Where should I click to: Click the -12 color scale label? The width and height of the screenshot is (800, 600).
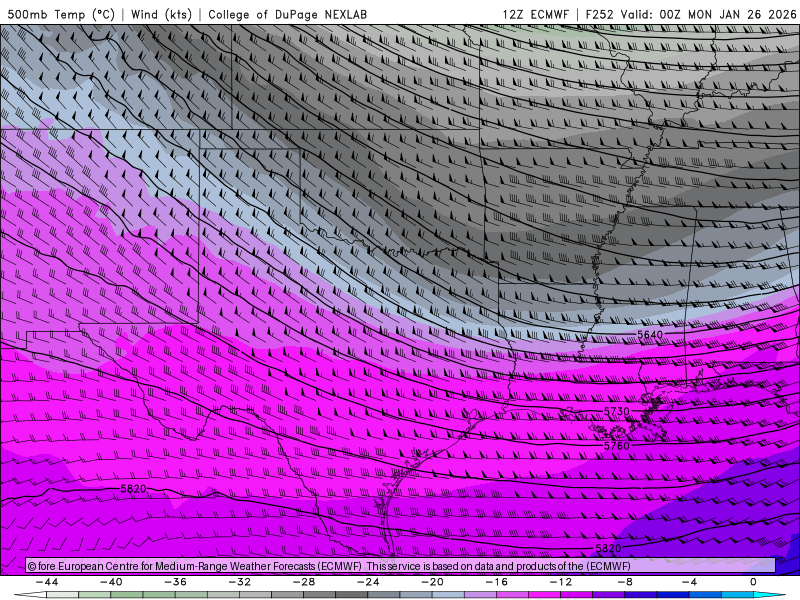pos(561,582)
